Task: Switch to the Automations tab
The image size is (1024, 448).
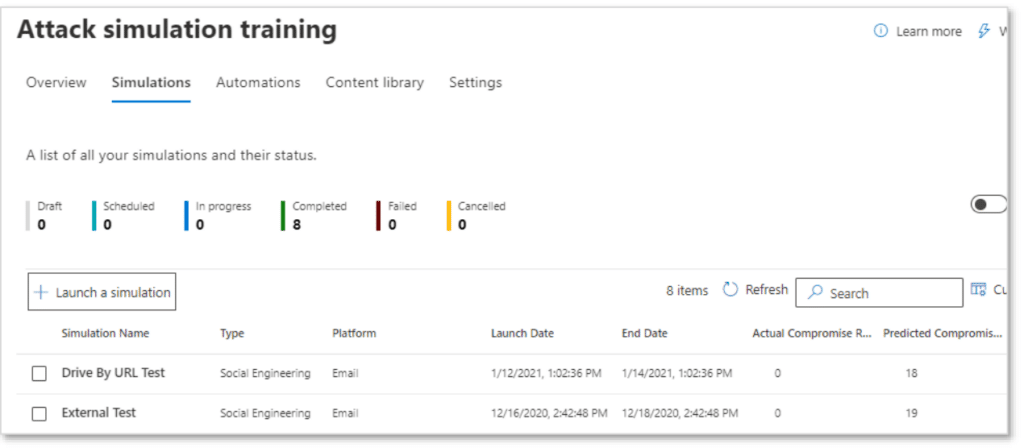Action: click(258, 82)
